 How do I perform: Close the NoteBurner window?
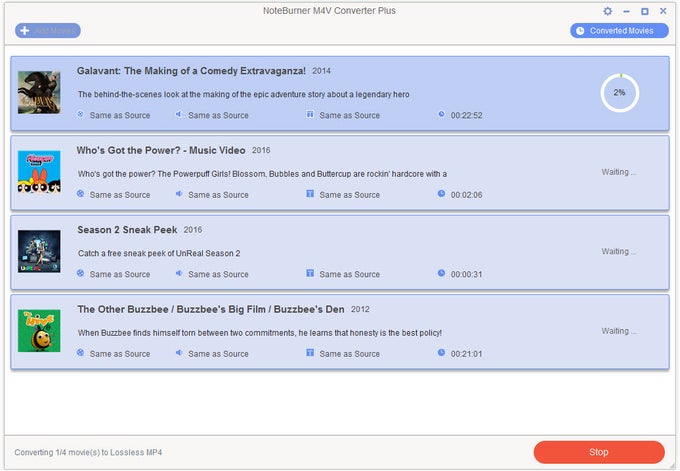tap(663, 11)
